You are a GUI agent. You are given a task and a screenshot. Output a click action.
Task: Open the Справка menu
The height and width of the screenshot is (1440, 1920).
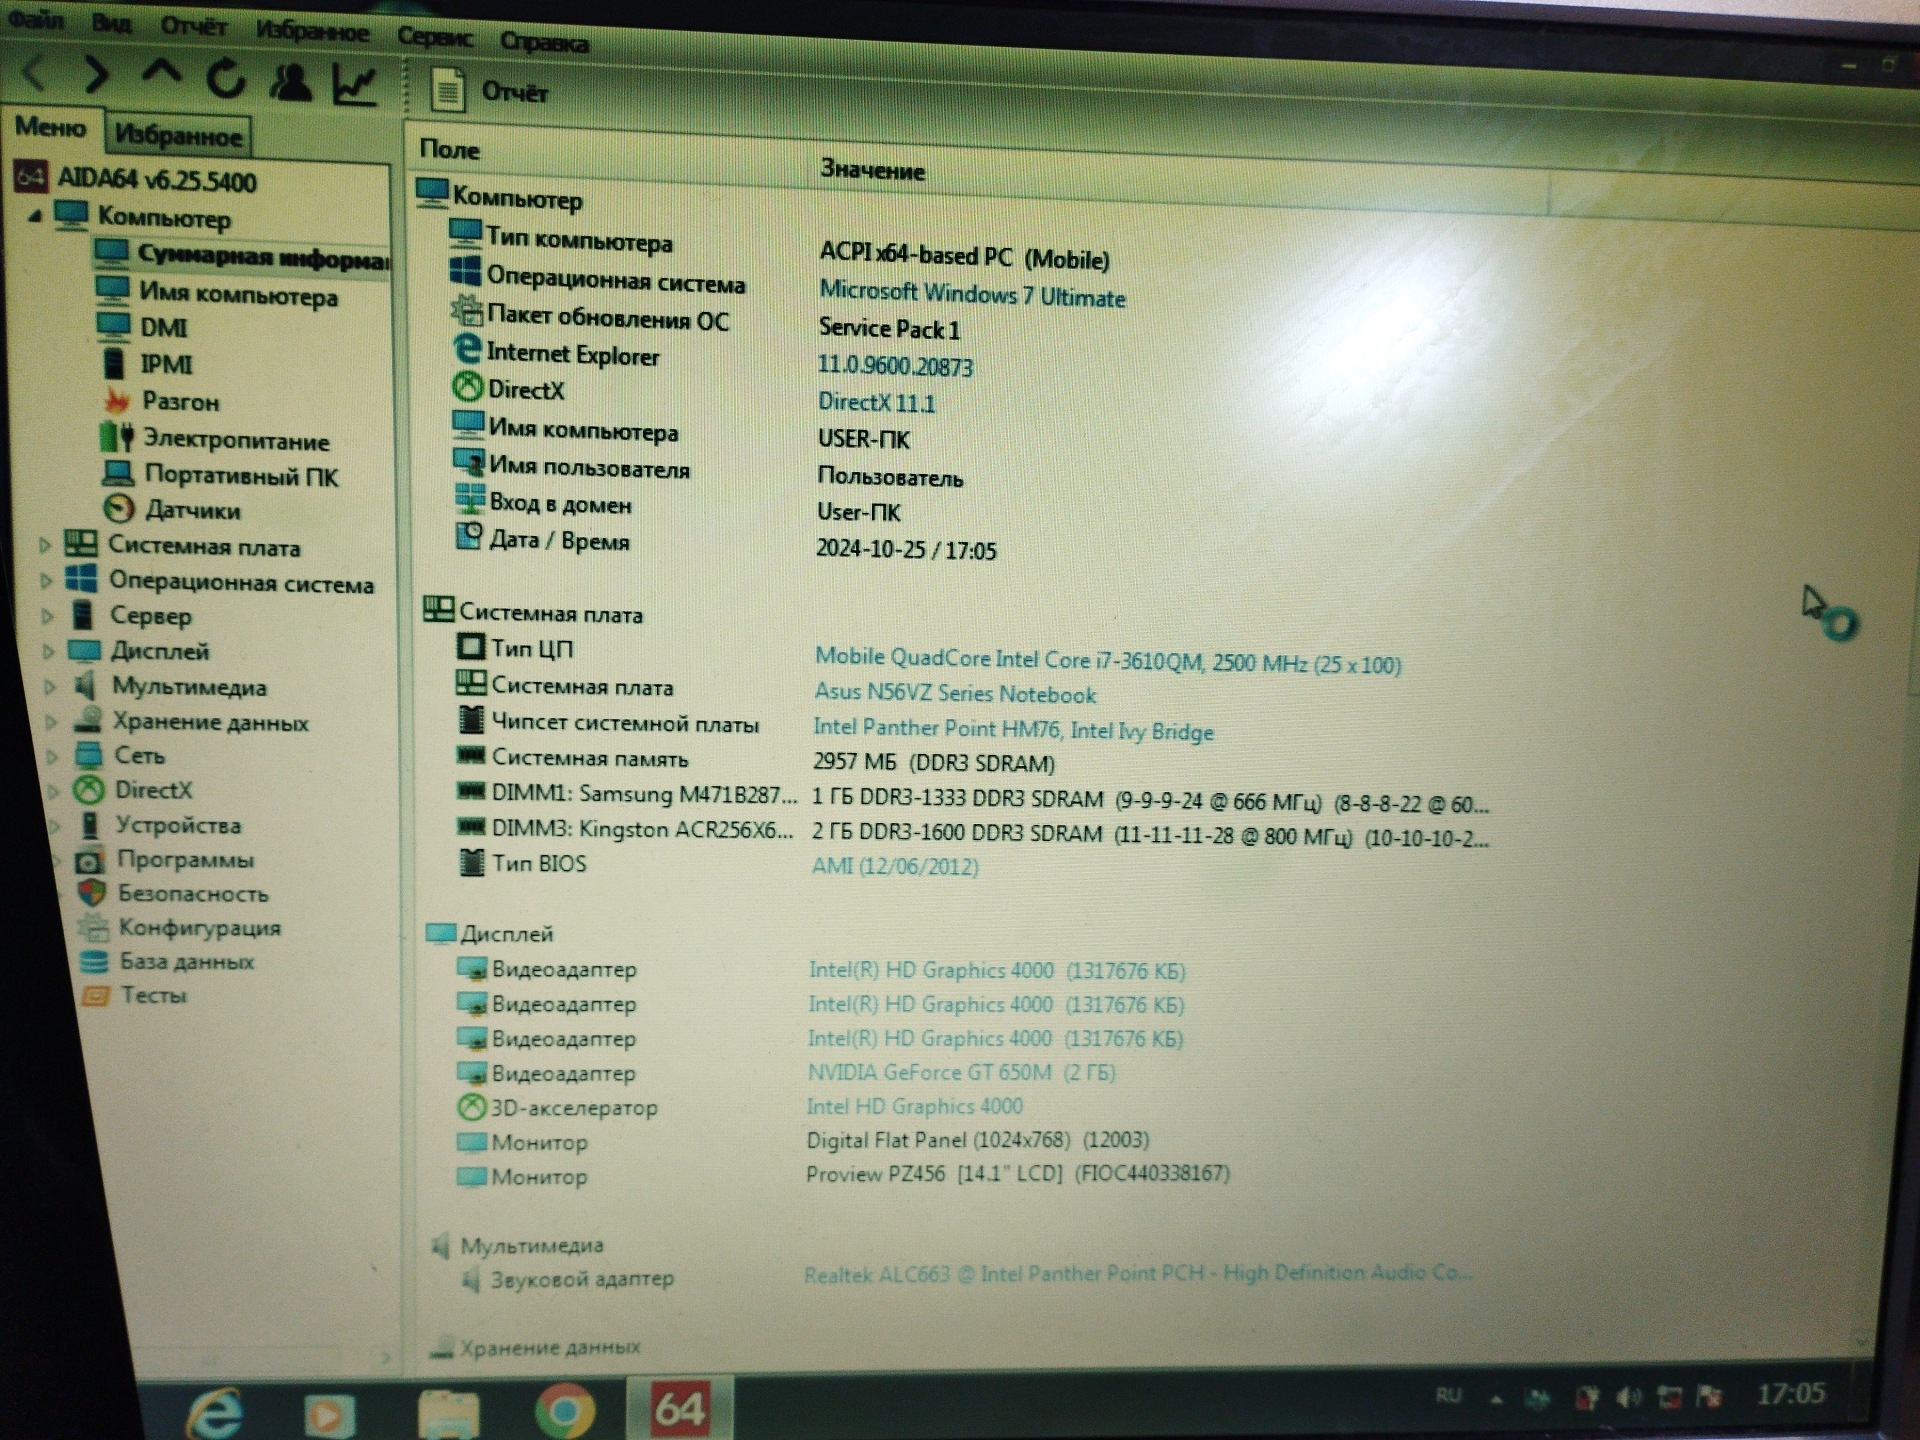[544, 41]
